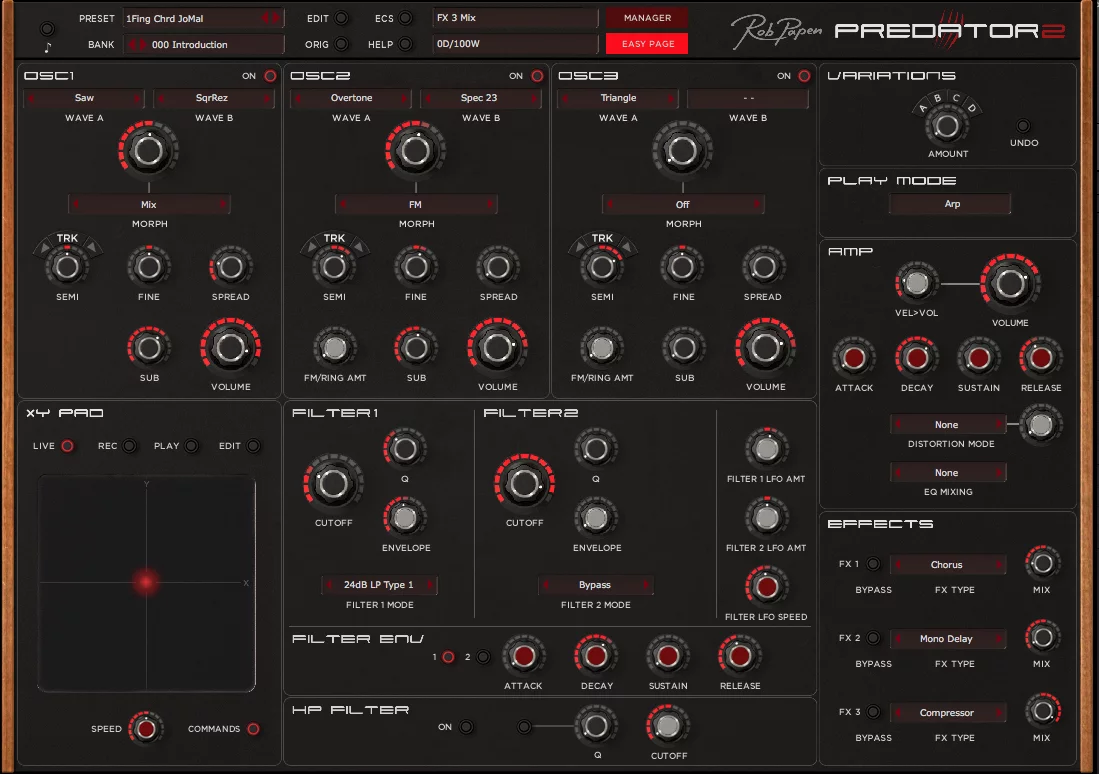1099x774 pixels.
Task: Click the Filter 2 Cutoff knob
Action: pos(524,484)
